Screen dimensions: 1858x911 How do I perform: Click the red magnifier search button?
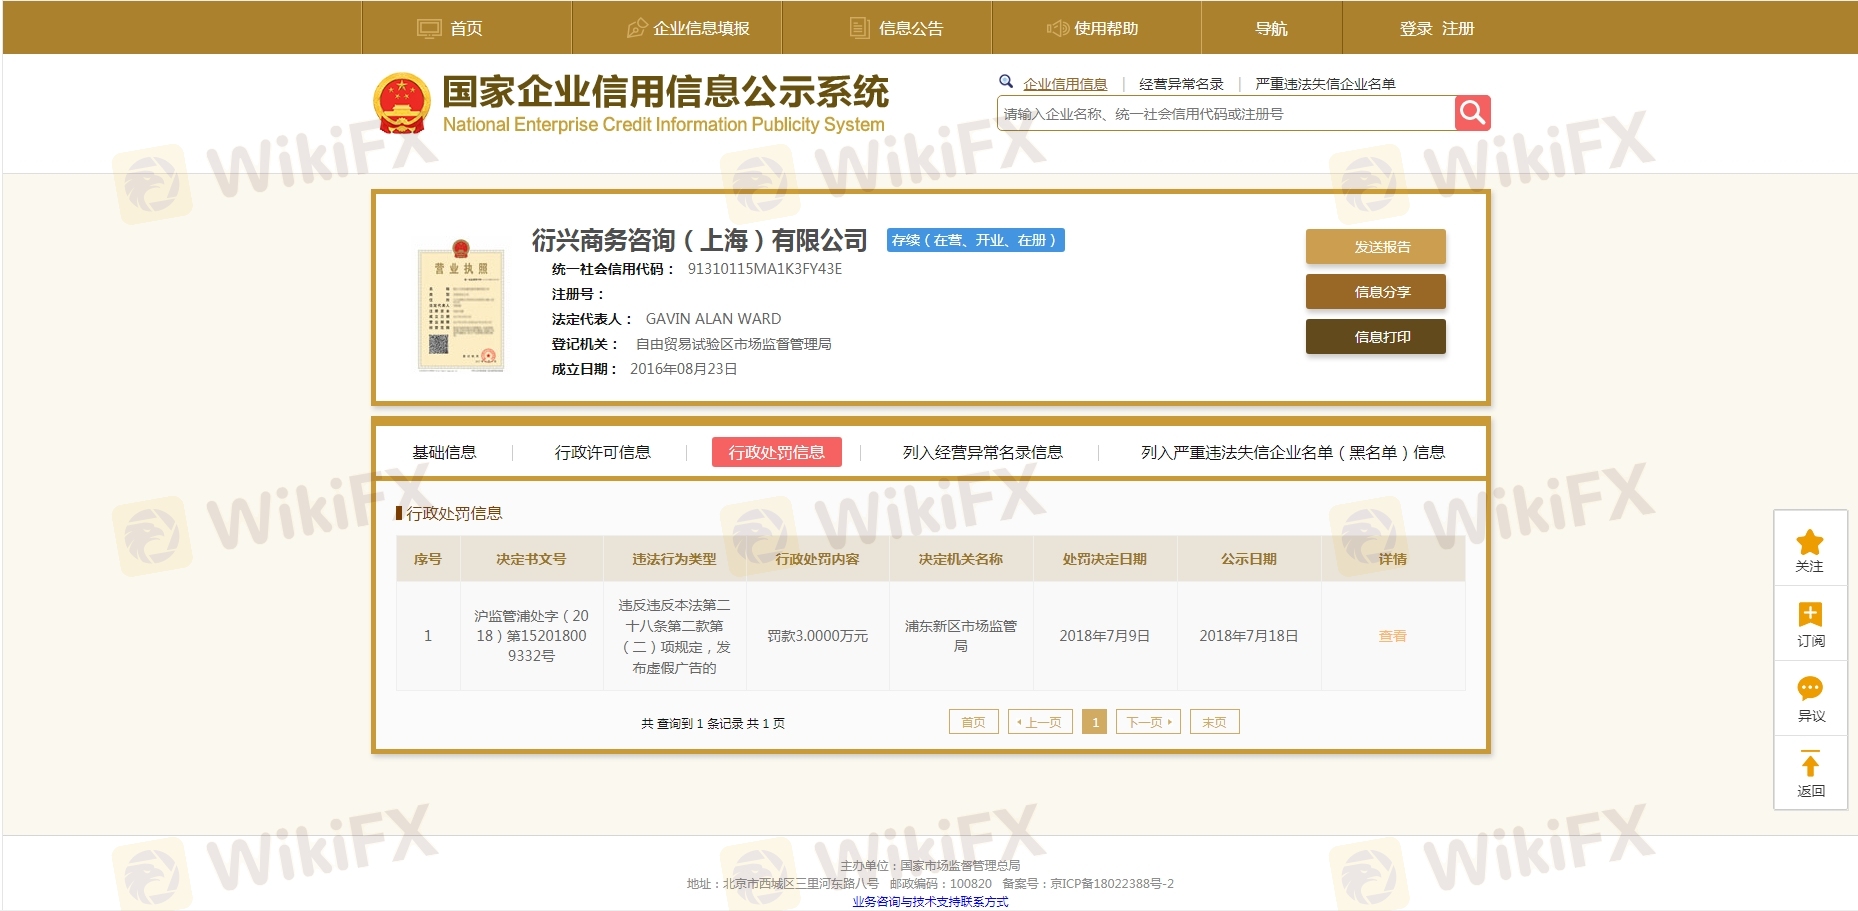[1472, 113]
